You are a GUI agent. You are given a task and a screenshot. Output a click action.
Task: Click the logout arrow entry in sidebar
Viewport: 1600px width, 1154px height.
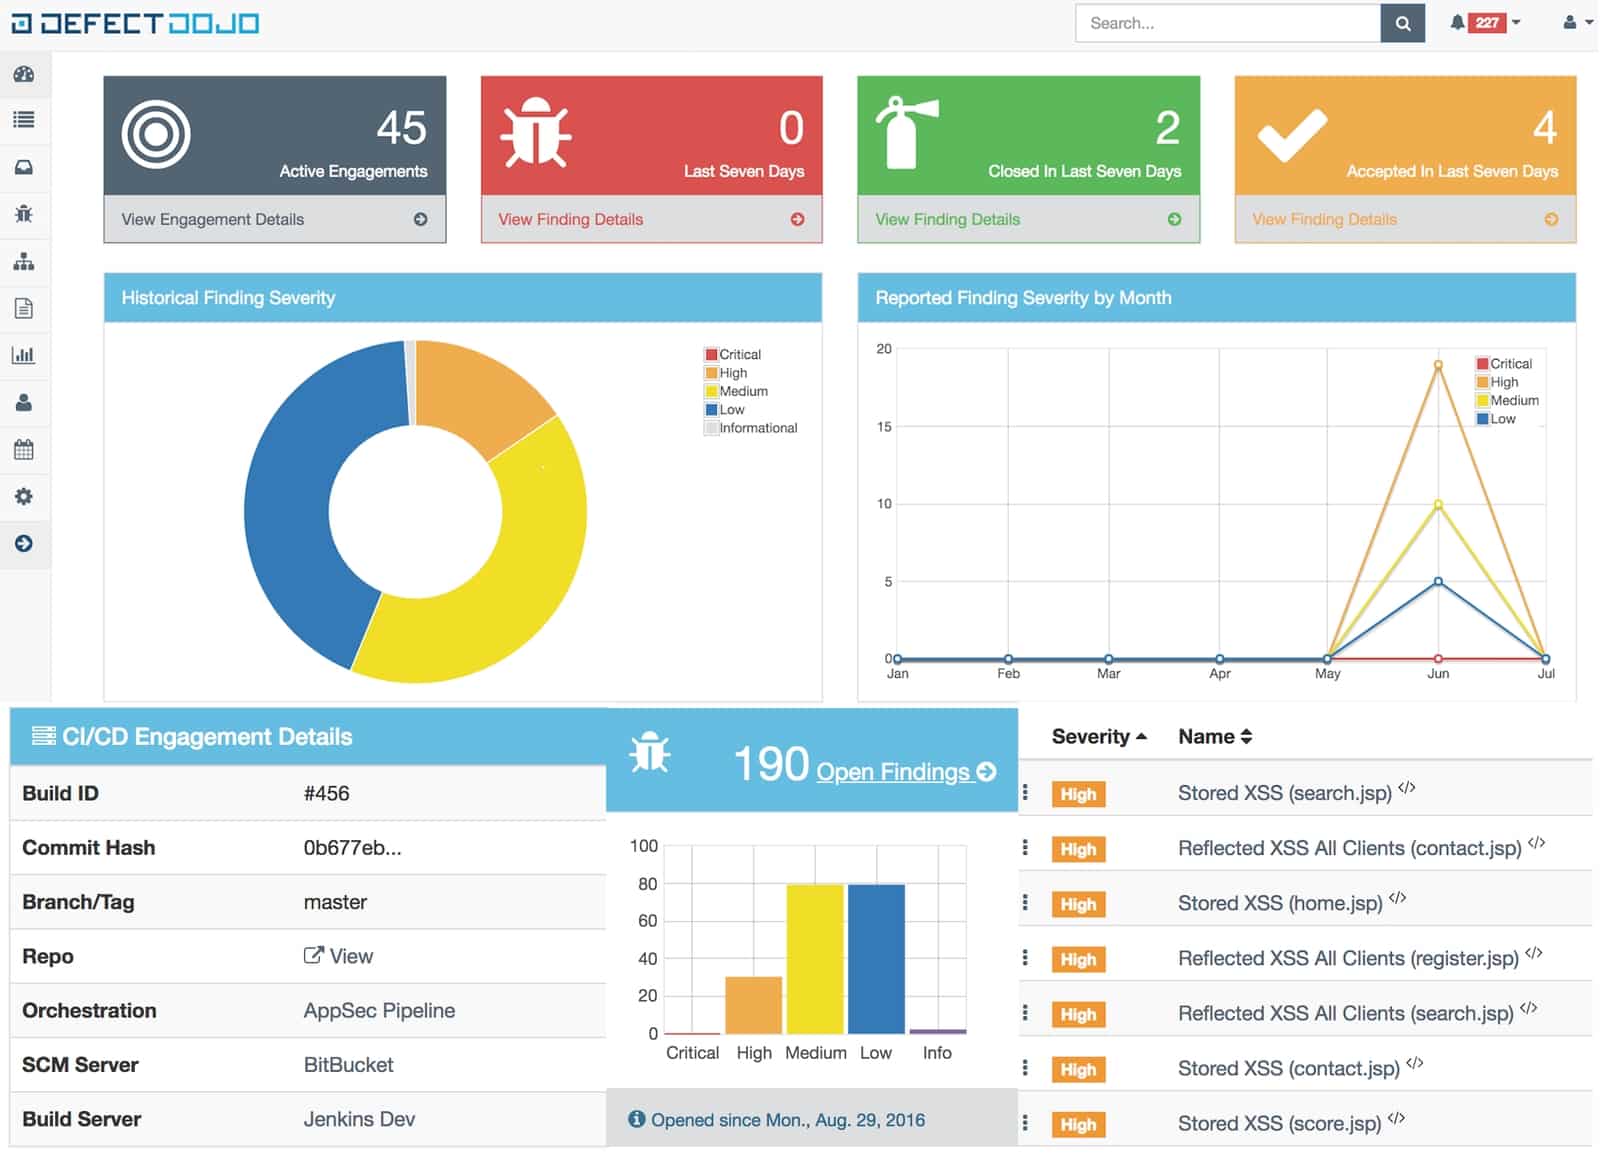(x=25, y=545)
